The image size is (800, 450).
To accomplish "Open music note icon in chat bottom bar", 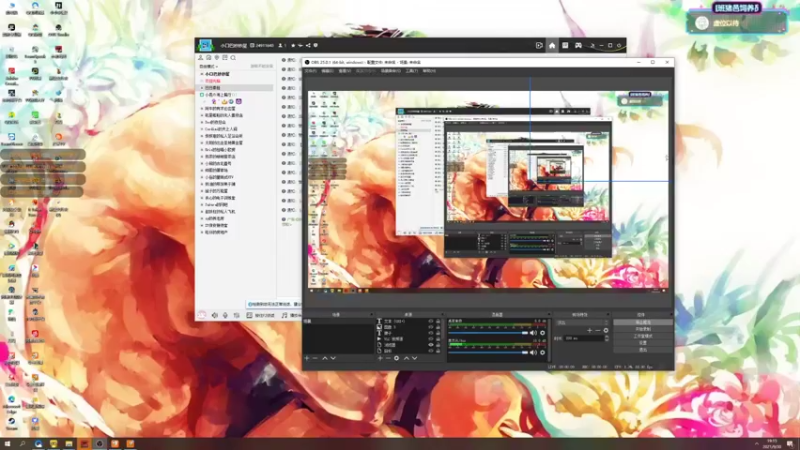I will [x=284, y=315].
